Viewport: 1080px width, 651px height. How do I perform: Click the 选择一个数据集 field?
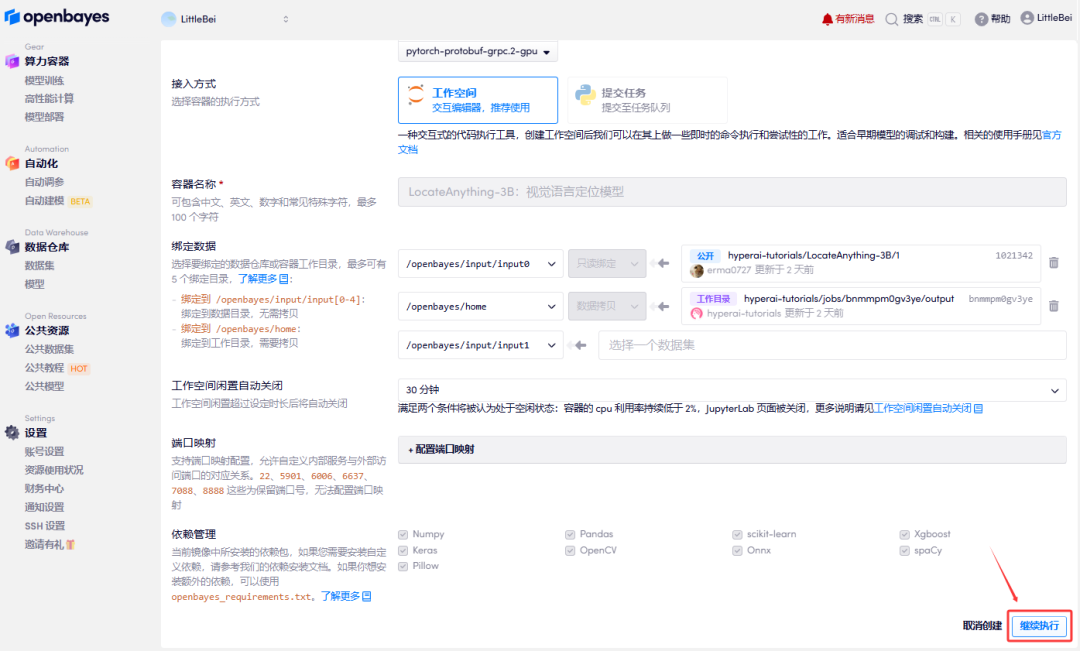tap(832, 345)
